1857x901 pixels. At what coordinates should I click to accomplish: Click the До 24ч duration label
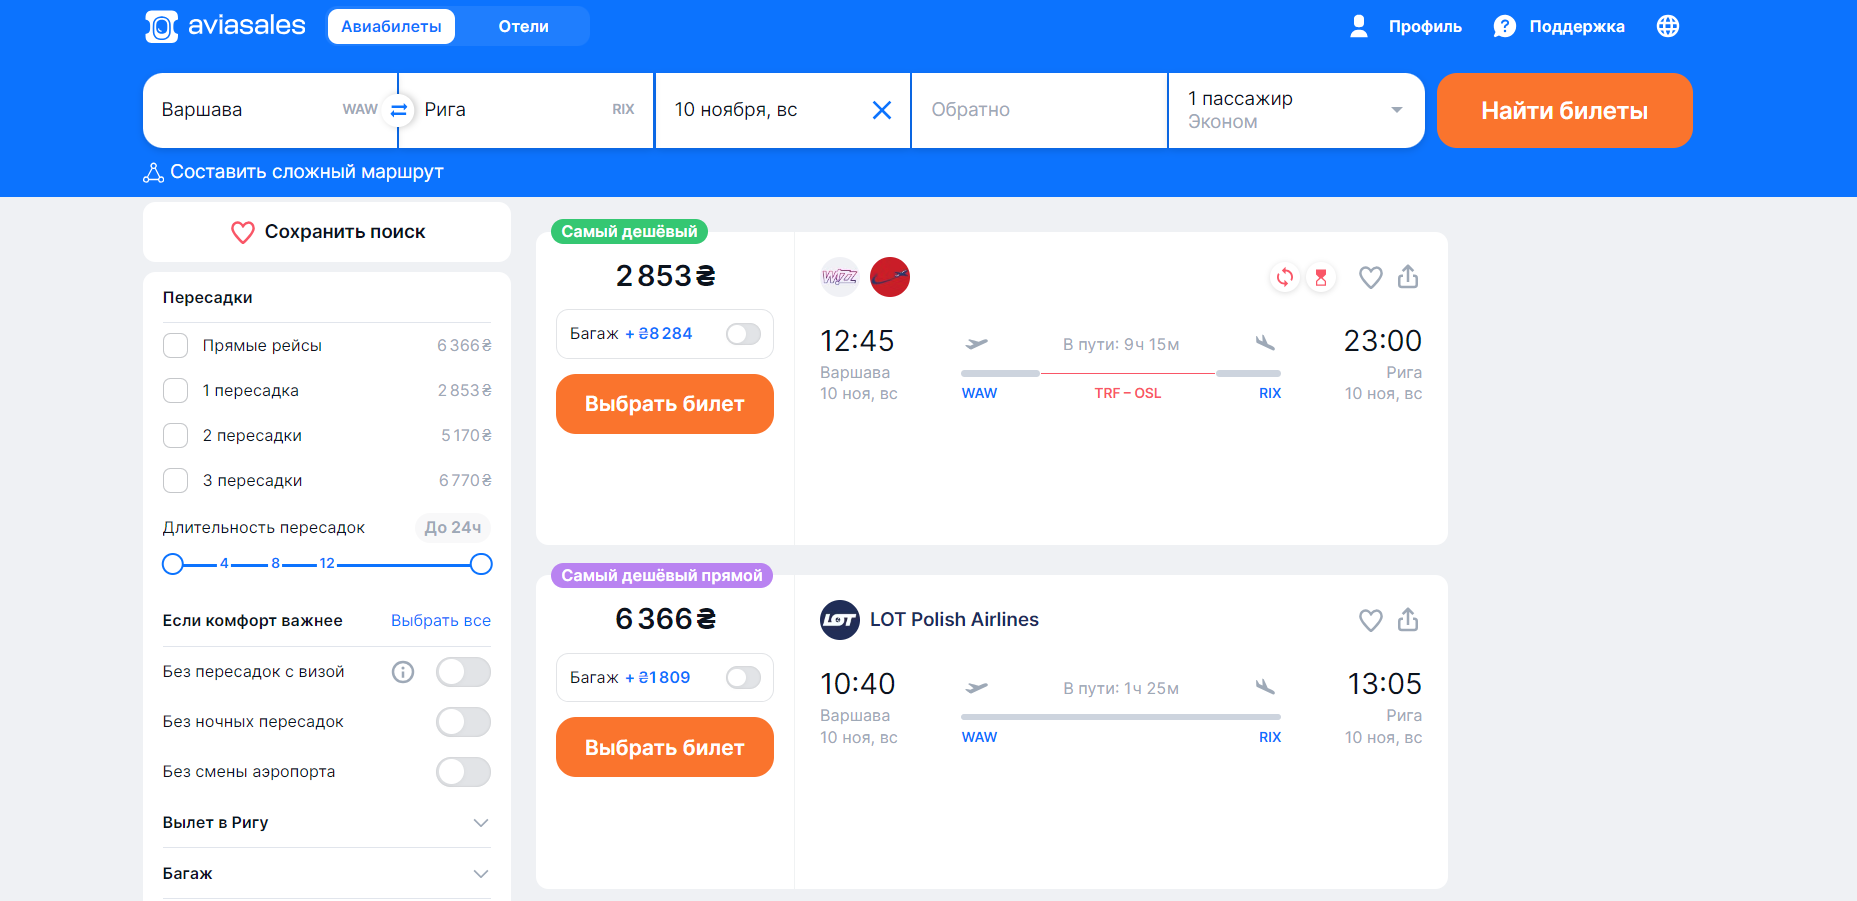tap(452, 528)
